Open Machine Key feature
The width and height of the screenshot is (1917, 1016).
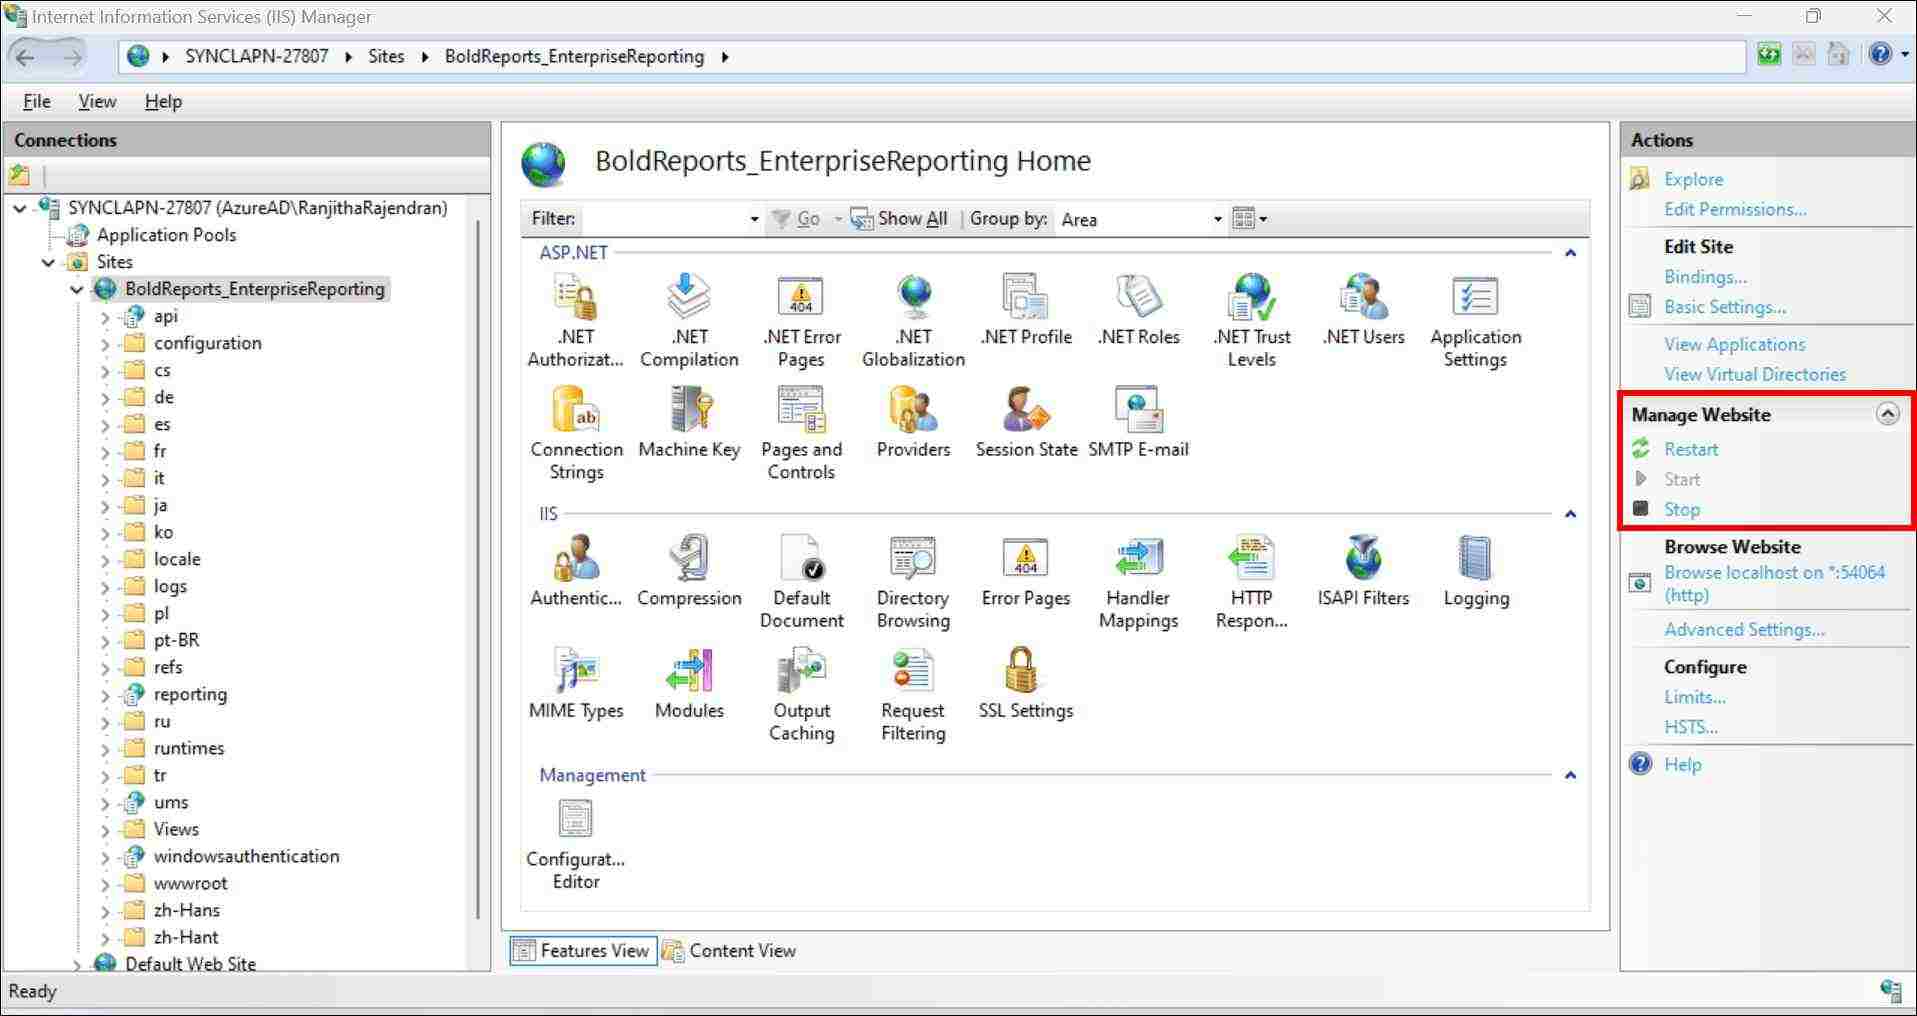pos(689,423)
